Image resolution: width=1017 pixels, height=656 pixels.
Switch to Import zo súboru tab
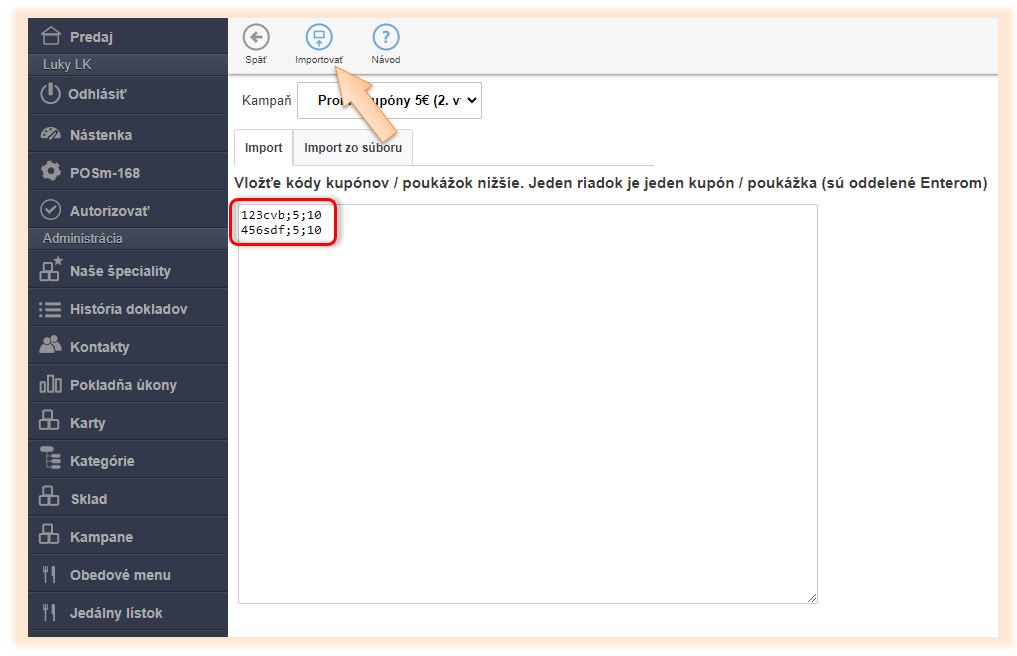pyautogui.click(x=353, y=148)
